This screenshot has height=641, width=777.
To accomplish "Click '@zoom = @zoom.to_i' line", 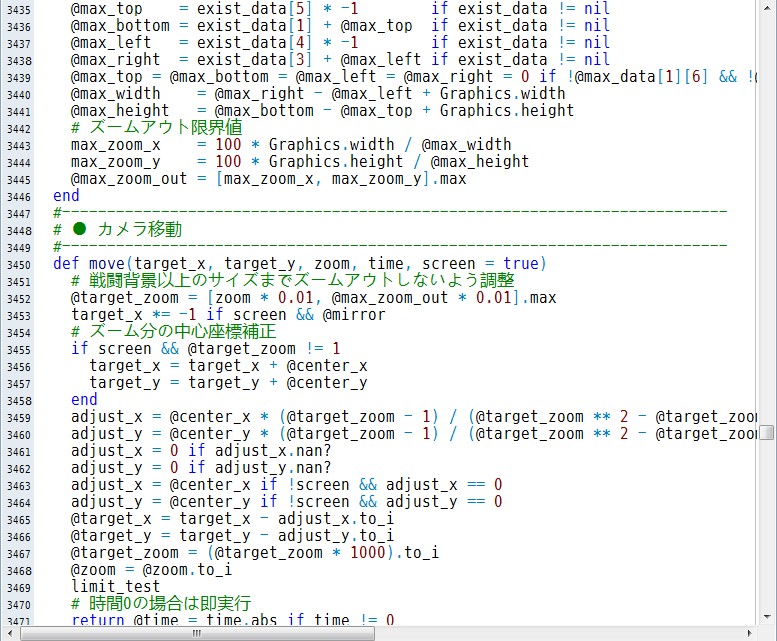I will [x=151, y=569].
